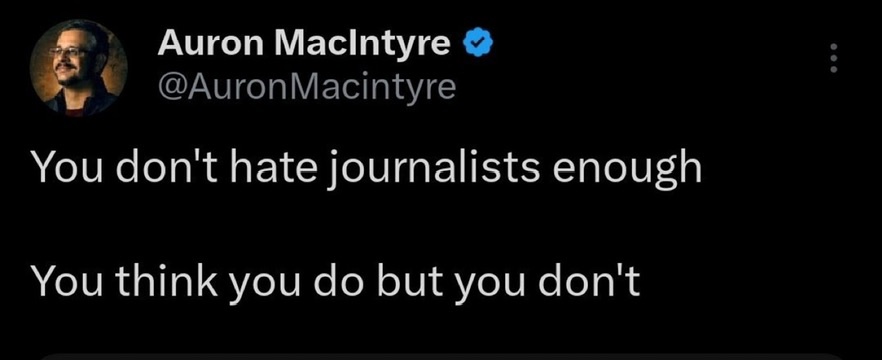This screenshot has height=360, width=882.
Task: Open the tweet line "You don't hate journalists enough"
Action: pos(367,169)
